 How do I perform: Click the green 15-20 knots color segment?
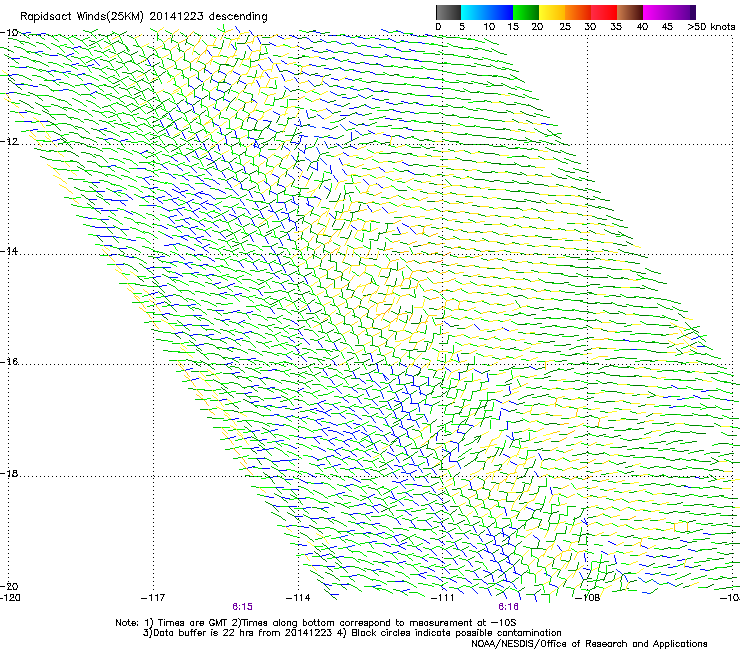[526, 12]
